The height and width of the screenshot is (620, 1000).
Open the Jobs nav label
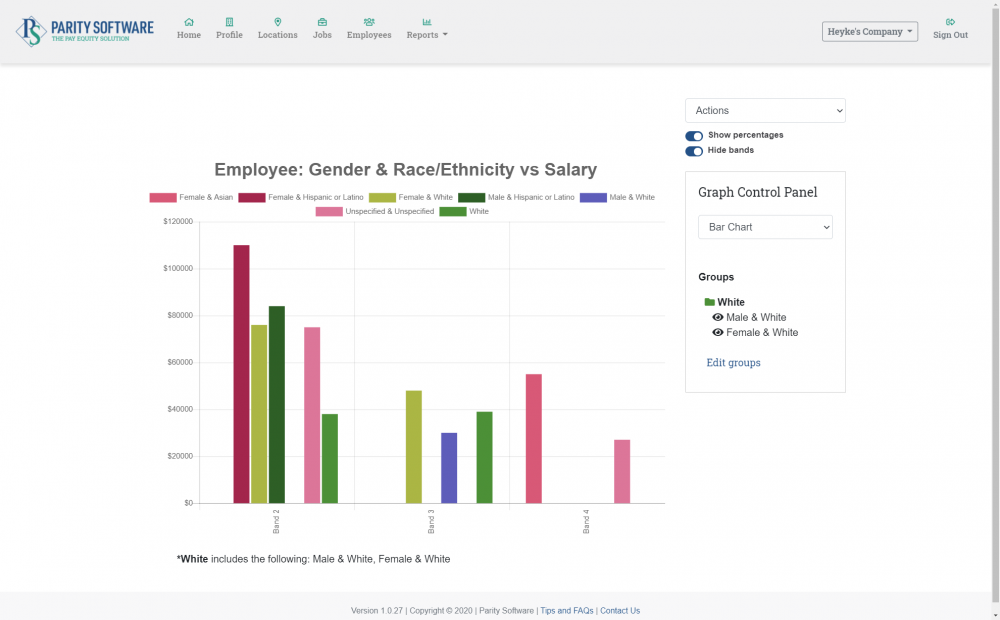(322, 35)
